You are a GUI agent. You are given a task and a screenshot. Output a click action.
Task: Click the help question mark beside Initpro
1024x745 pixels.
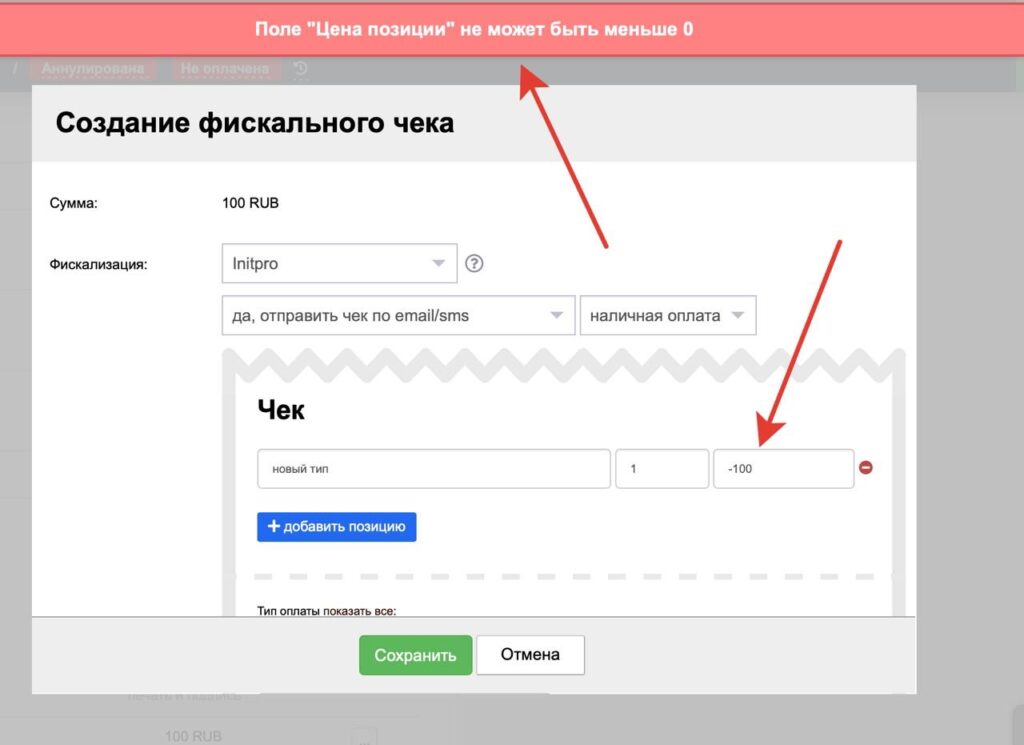475,264
